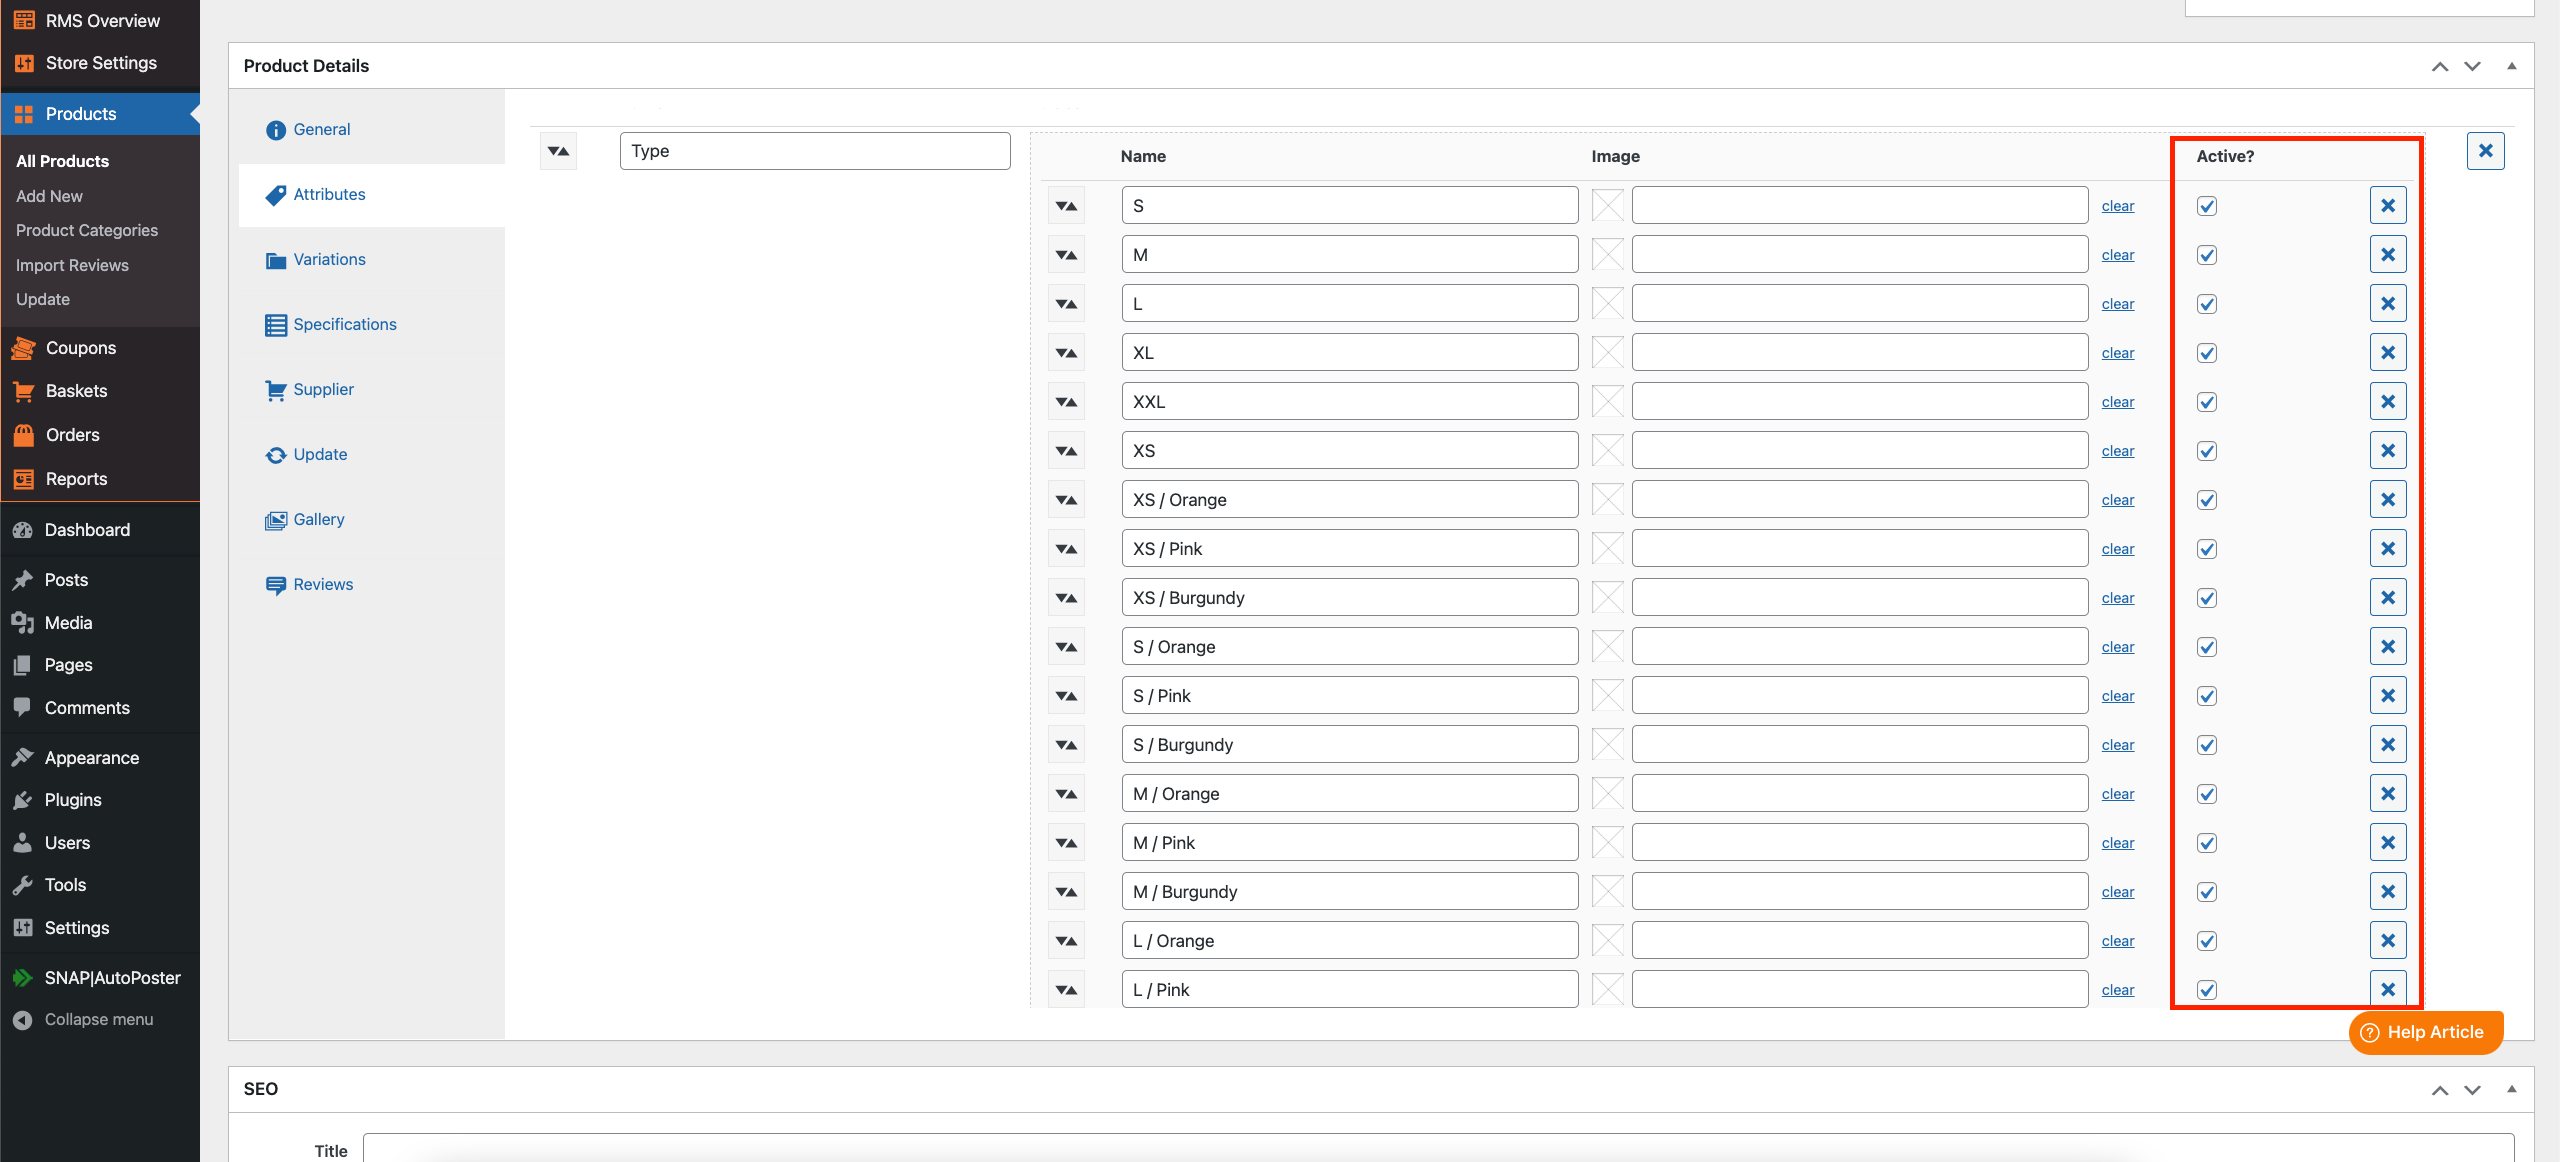Viewport: 2560px width, 1162px height.
Task: Toggle the SEO panel collapse triangle
Action: click(2511, 1089)
